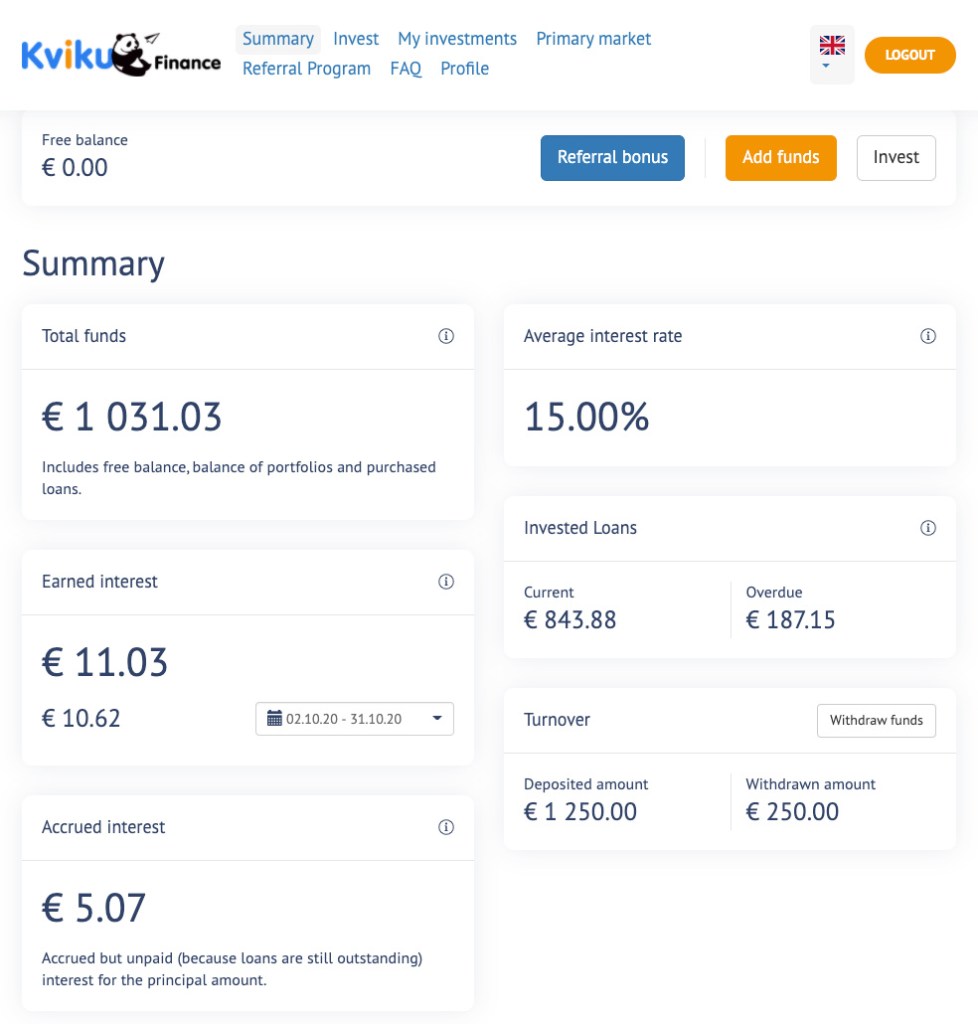Go to the FAQ section
Image resolution: width=978 pixels, height=1024 pixels.
pos(405,68)
